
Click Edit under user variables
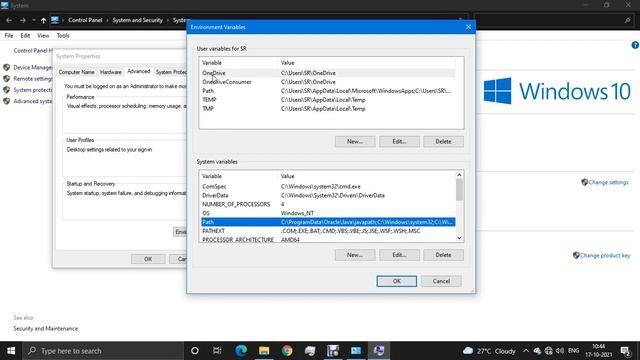coord(399,142)
